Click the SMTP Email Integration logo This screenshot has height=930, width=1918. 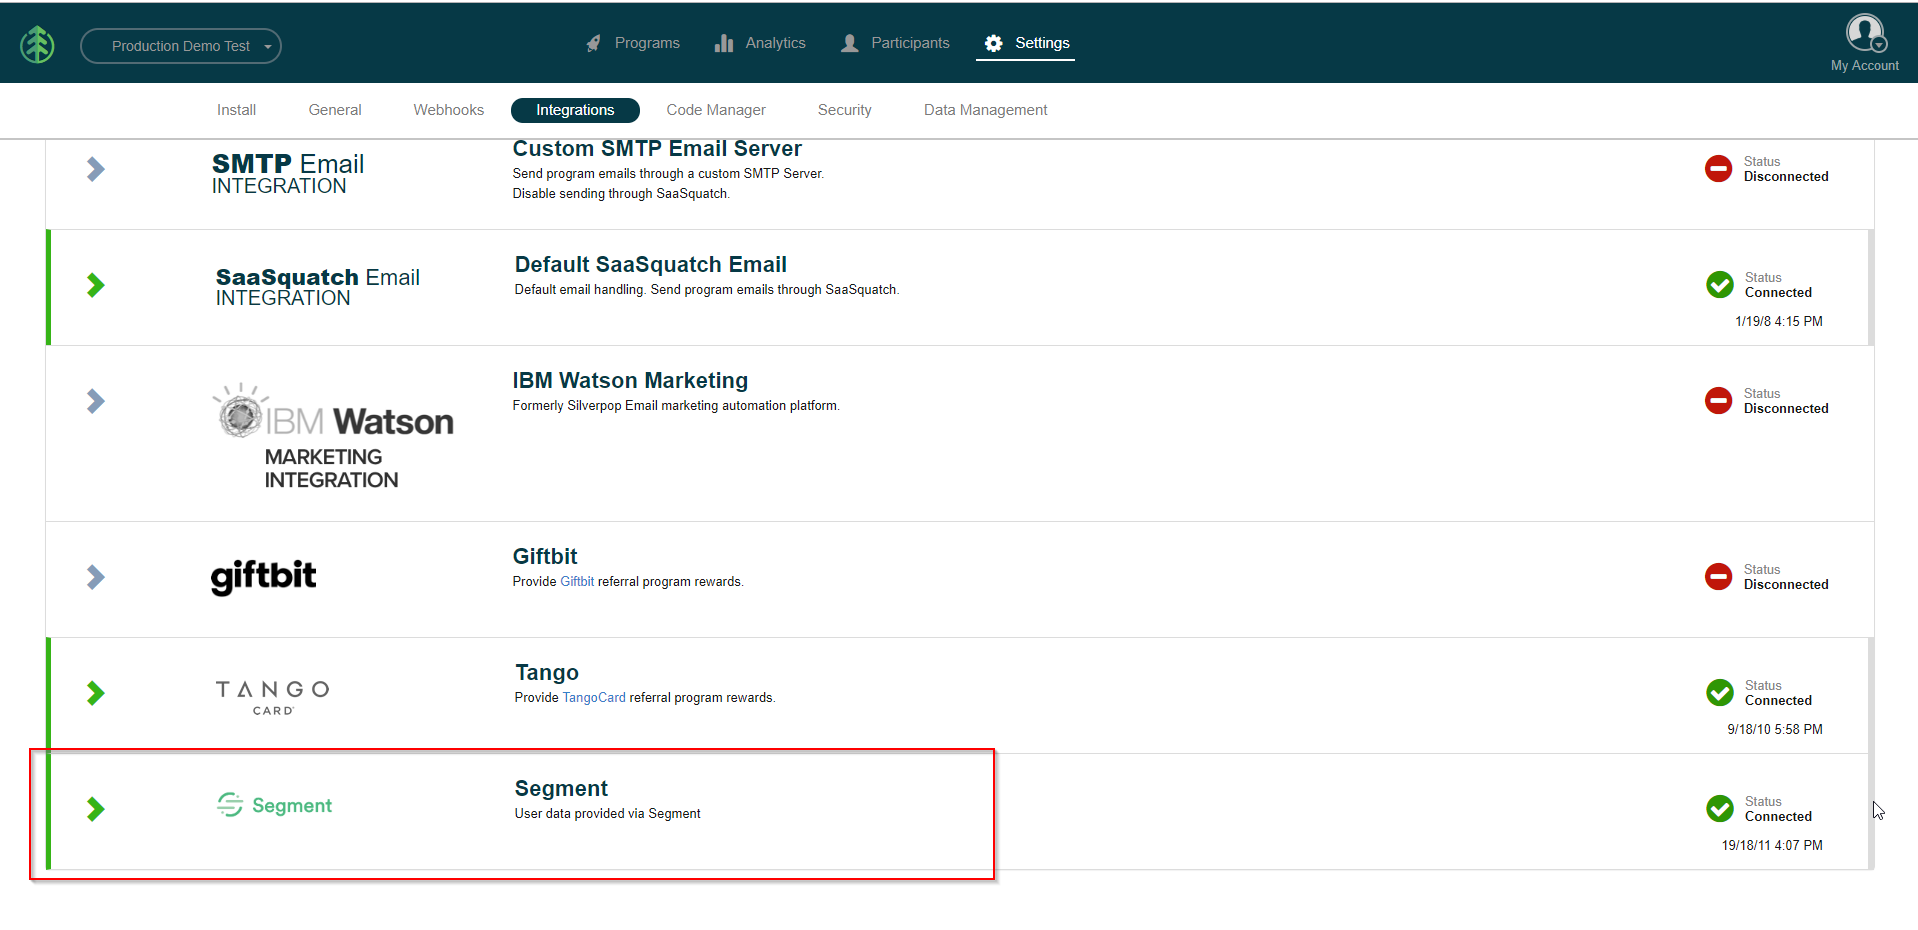tap(288, 173)
